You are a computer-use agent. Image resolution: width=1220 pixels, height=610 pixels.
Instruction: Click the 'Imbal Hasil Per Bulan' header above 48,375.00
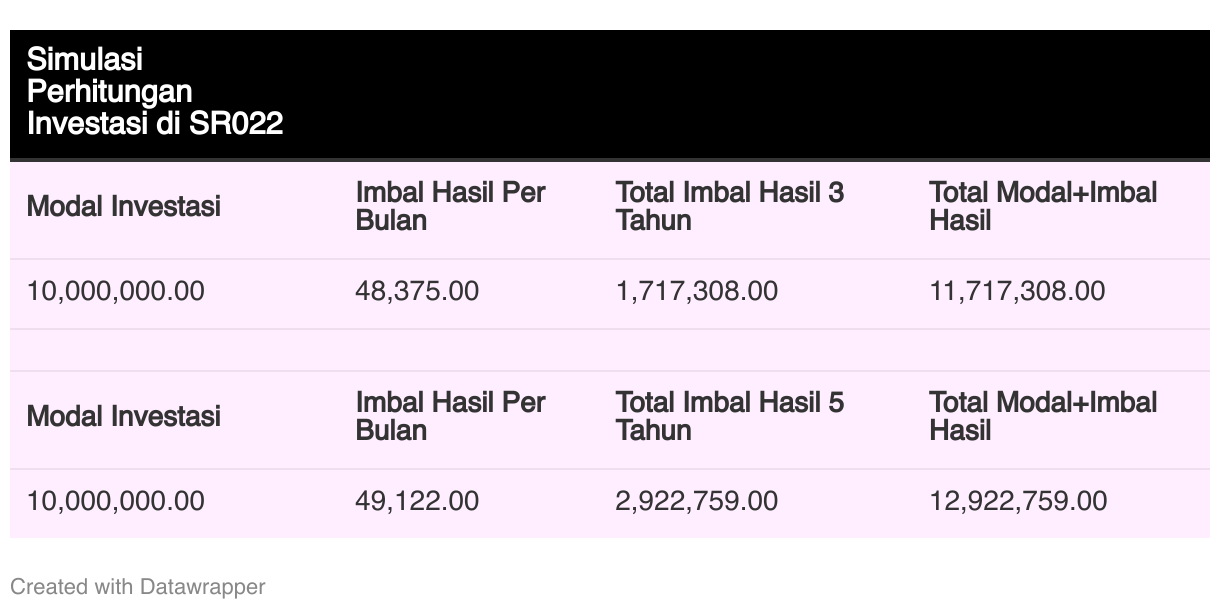click(450, 206)
